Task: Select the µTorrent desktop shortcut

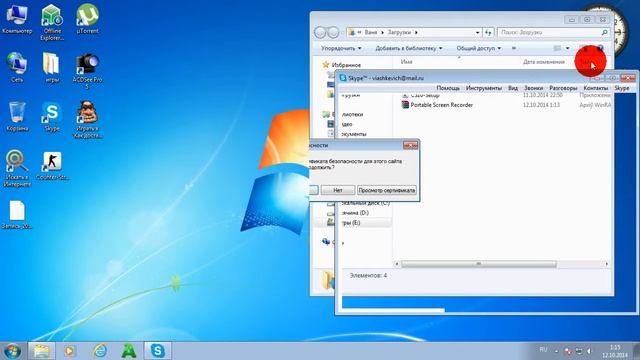Action: point(87,19)
